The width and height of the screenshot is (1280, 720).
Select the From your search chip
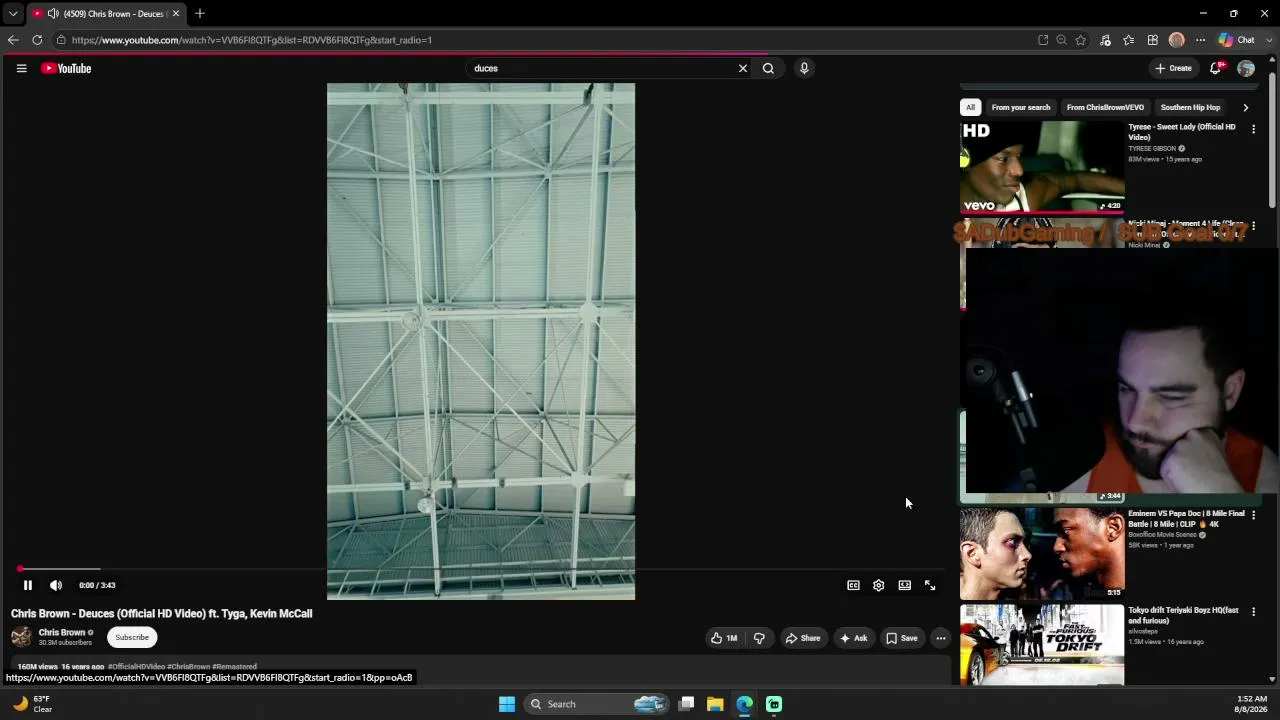pos(1021,107)
